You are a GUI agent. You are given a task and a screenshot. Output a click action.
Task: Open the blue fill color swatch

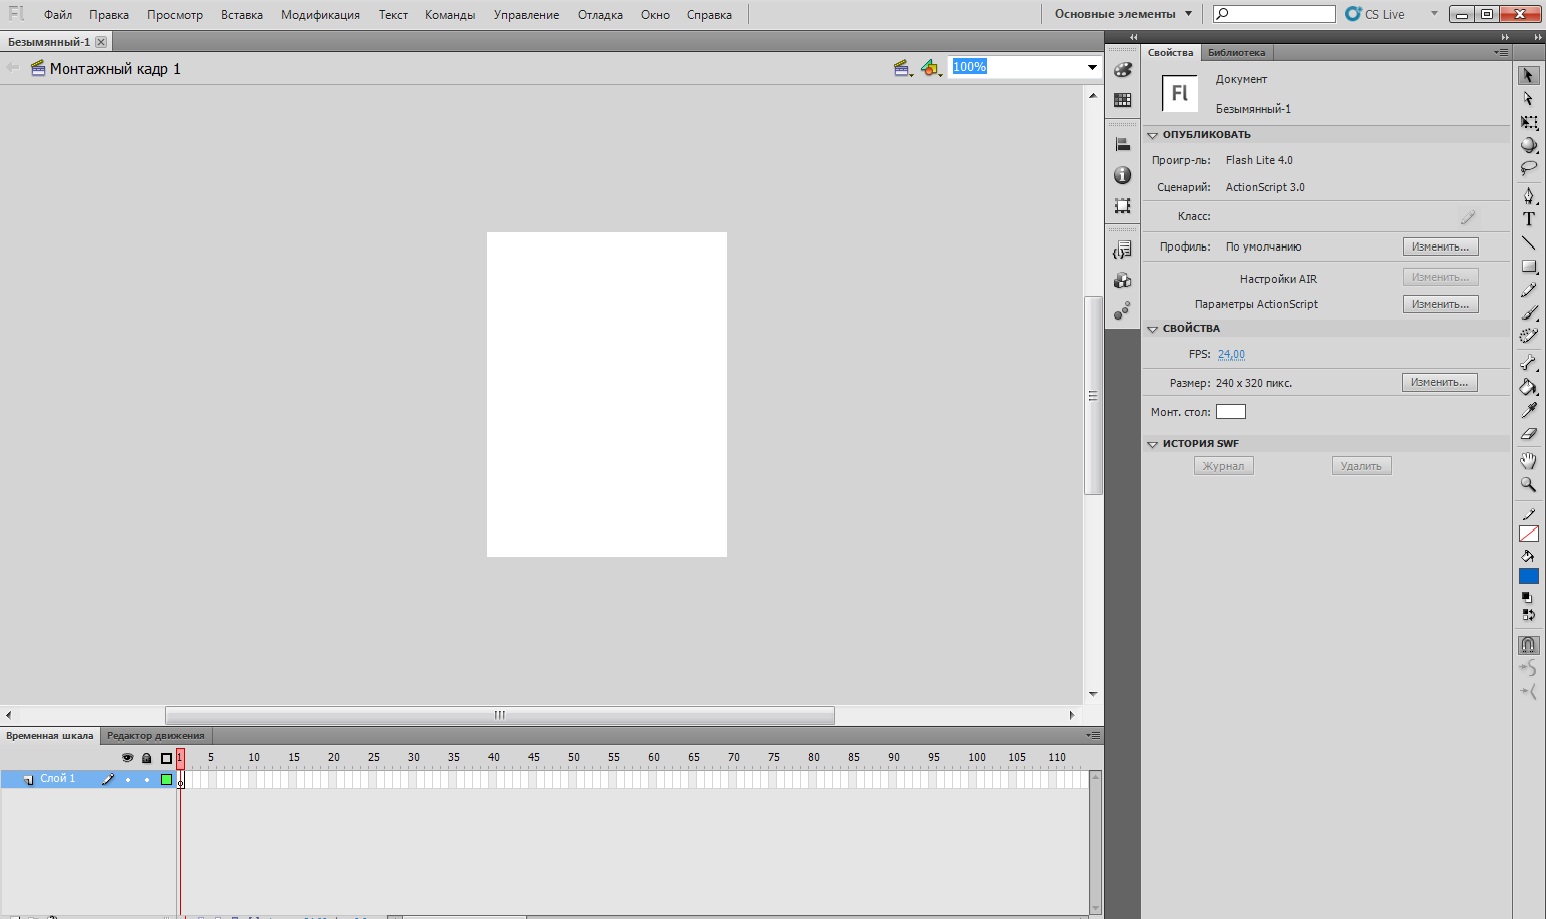coord(1528,576)
